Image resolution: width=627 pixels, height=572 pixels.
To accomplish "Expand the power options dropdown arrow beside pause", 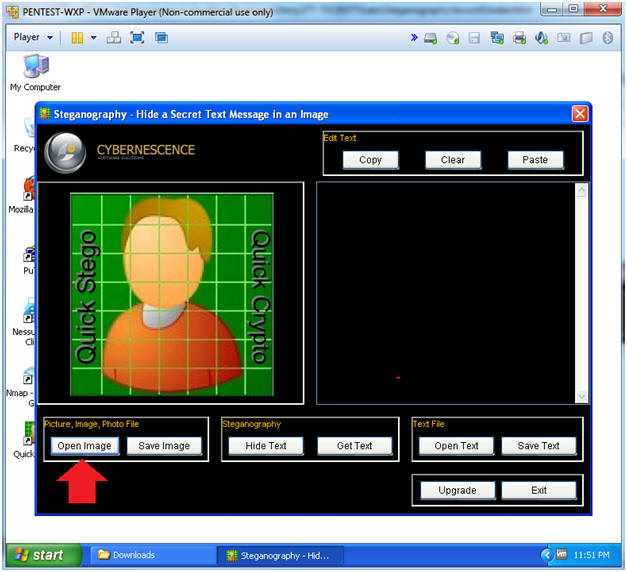I will coord(94,38).
